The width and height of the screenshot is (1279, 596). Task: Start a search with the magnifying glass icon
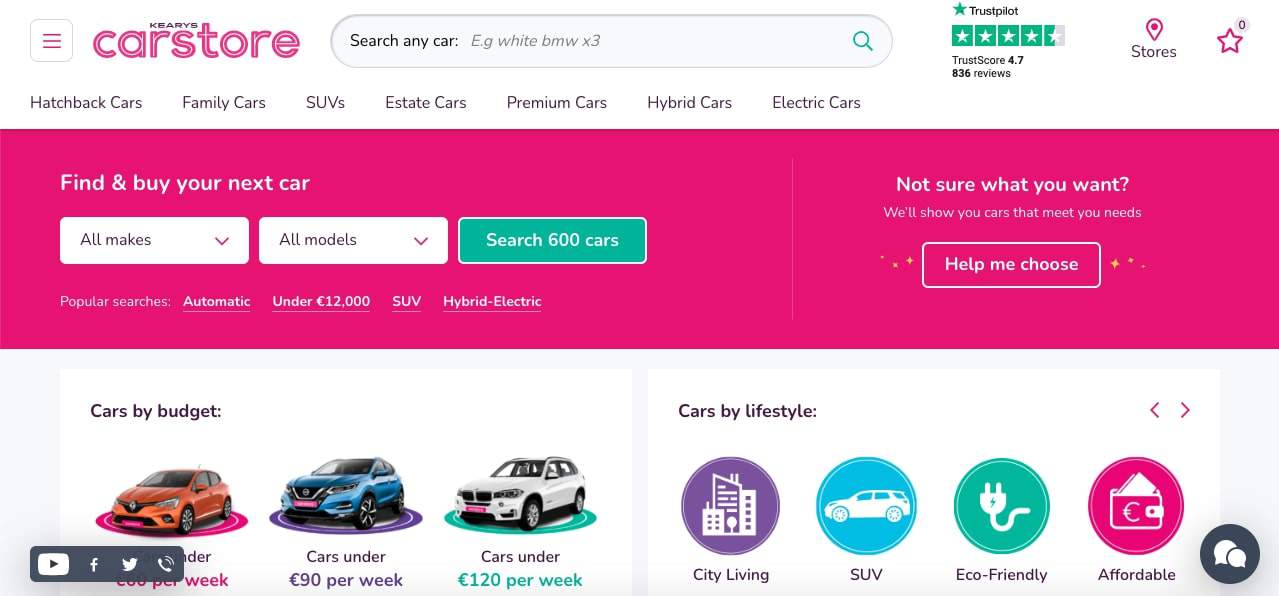click(x=861, y=41)
